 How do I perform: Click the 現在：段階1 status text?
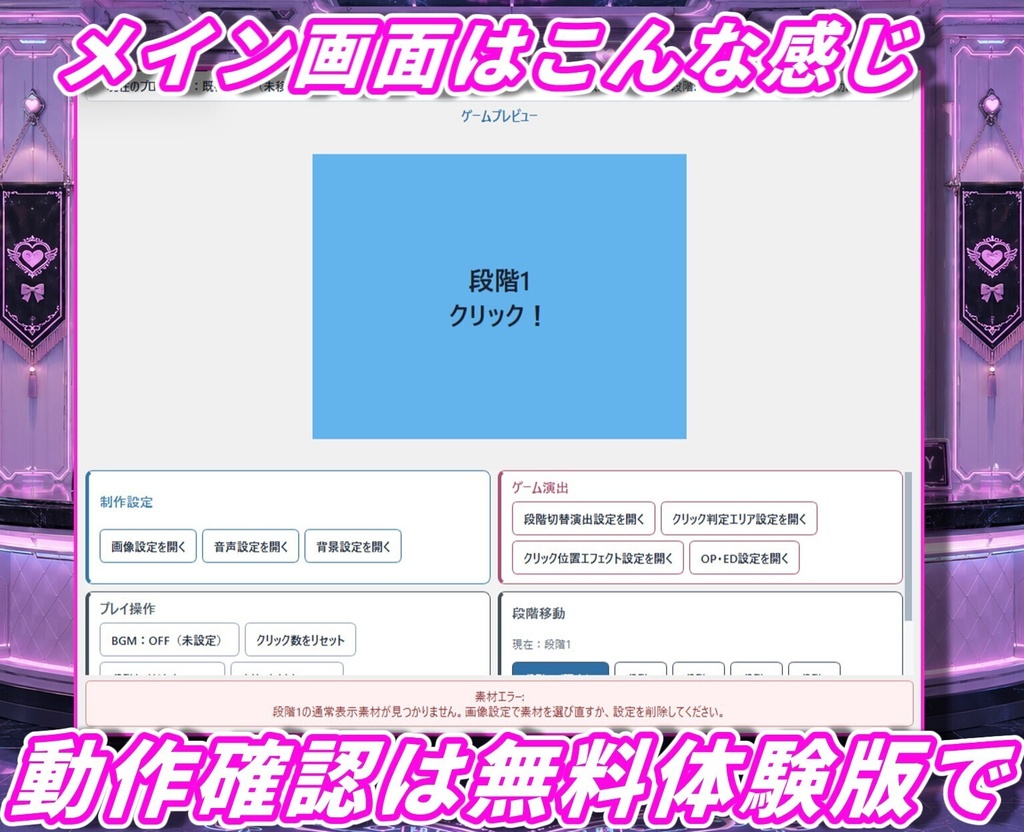[542, 644]
